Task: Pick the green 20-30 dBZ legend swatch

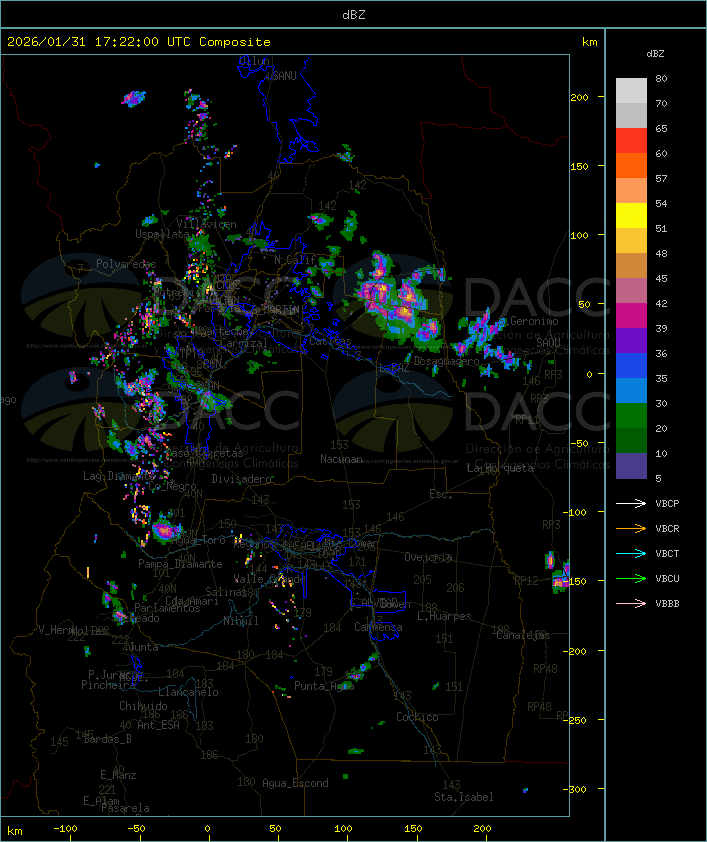Action: 631,416
